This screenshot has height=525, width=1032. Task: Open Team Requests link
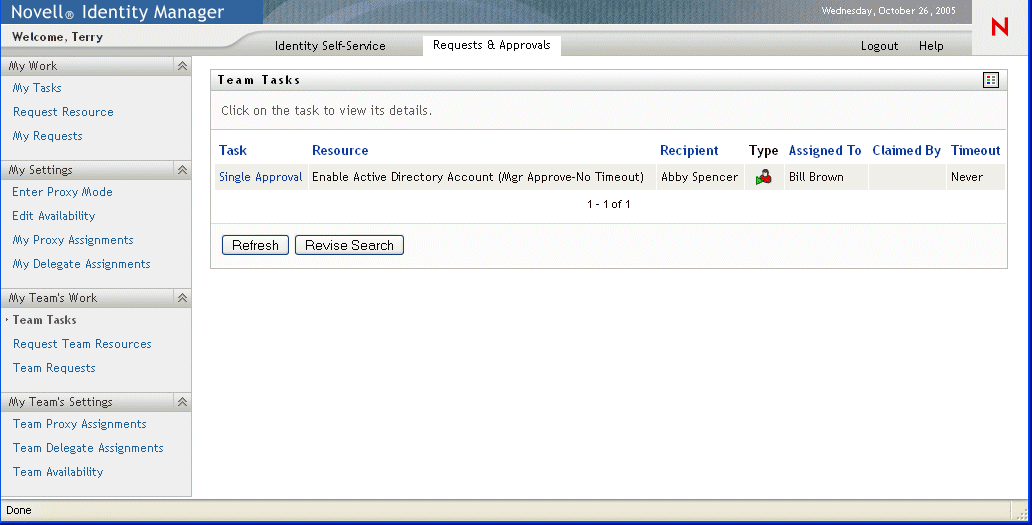[54, 368]
